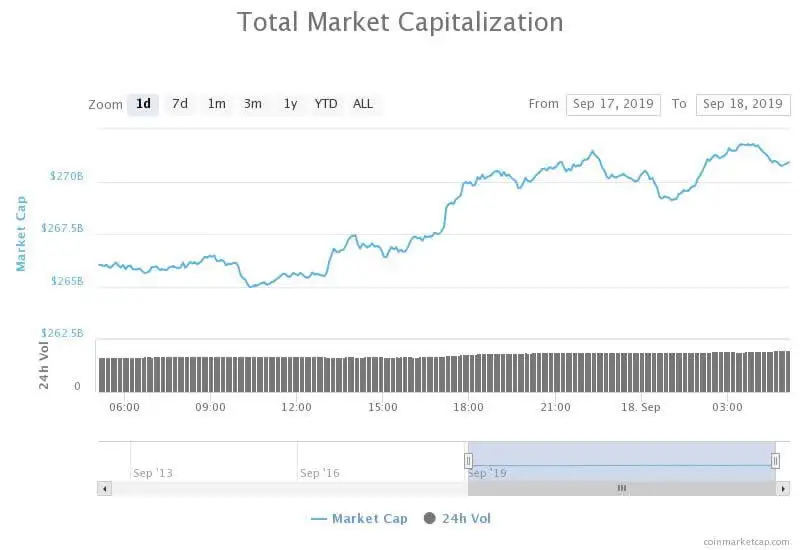This screenshot has width=800, height=550.
Task: Zoom chart to 1y
Action: click(x=290, y=104)
